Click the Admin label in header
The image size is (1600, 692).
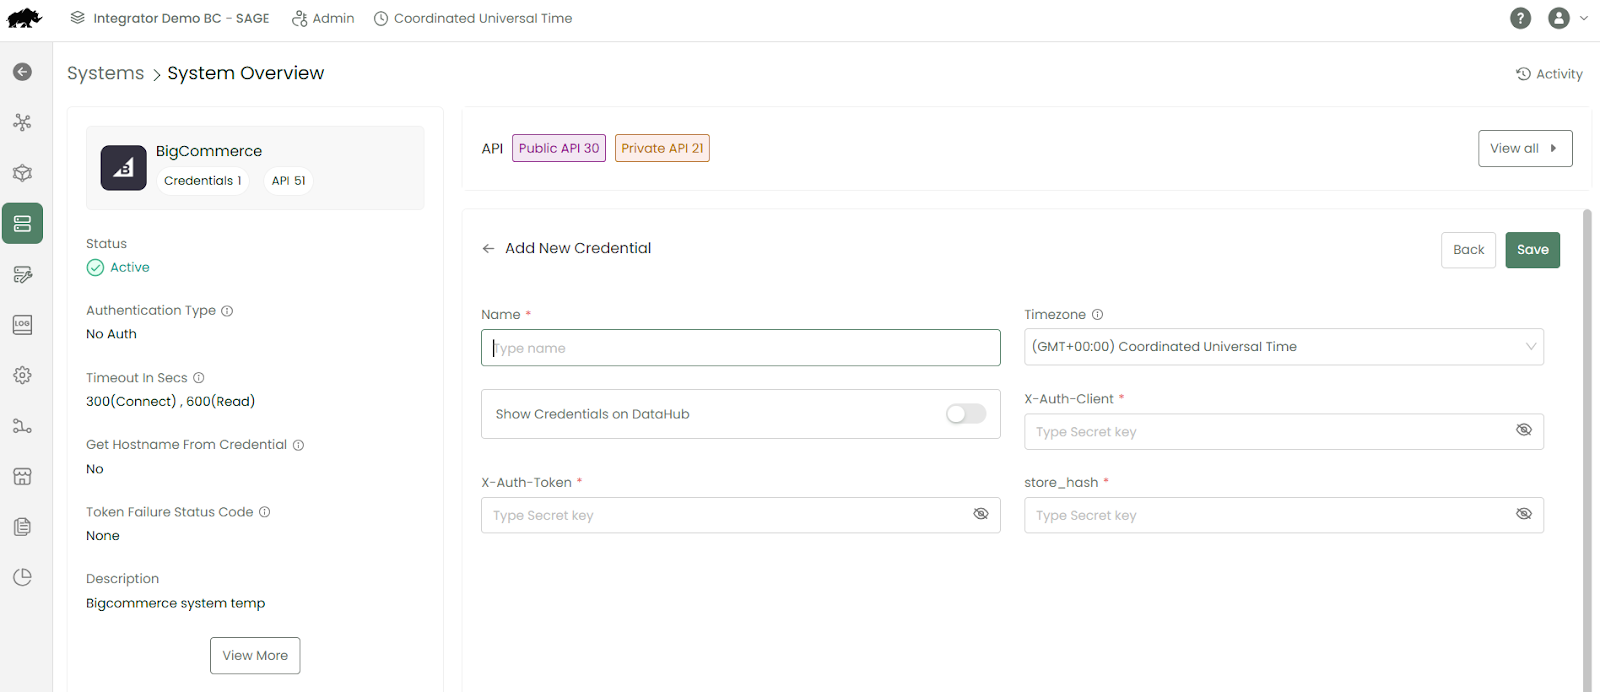pyautogui.click(x=333, y=18)
